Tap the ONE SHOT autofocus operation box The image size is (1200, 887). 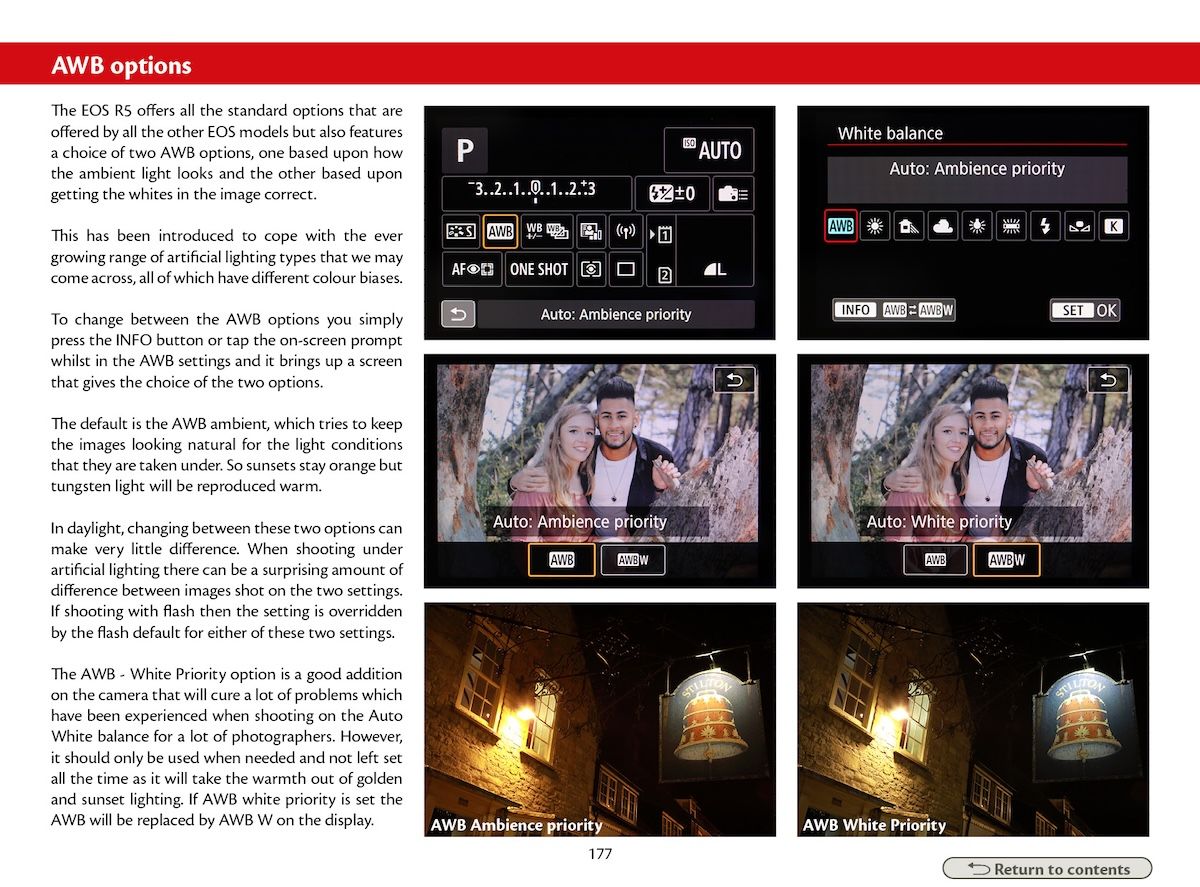[x=539, y=269]
